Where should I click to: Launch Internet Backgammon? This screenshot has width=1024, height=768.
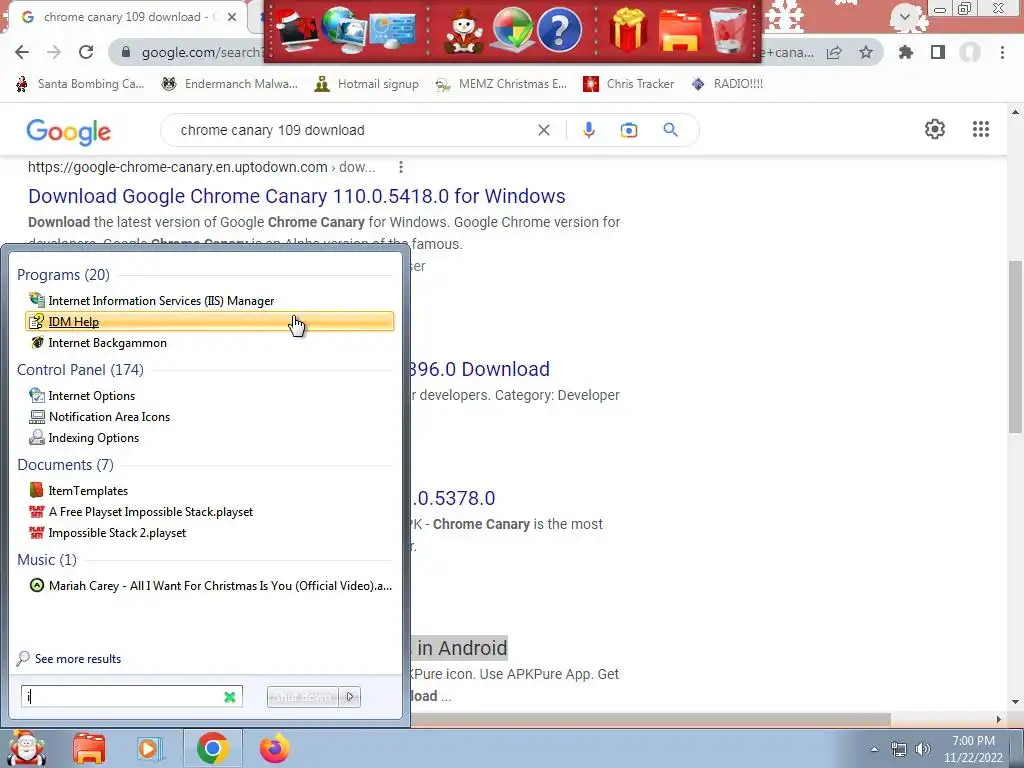(x=209, y=343)
